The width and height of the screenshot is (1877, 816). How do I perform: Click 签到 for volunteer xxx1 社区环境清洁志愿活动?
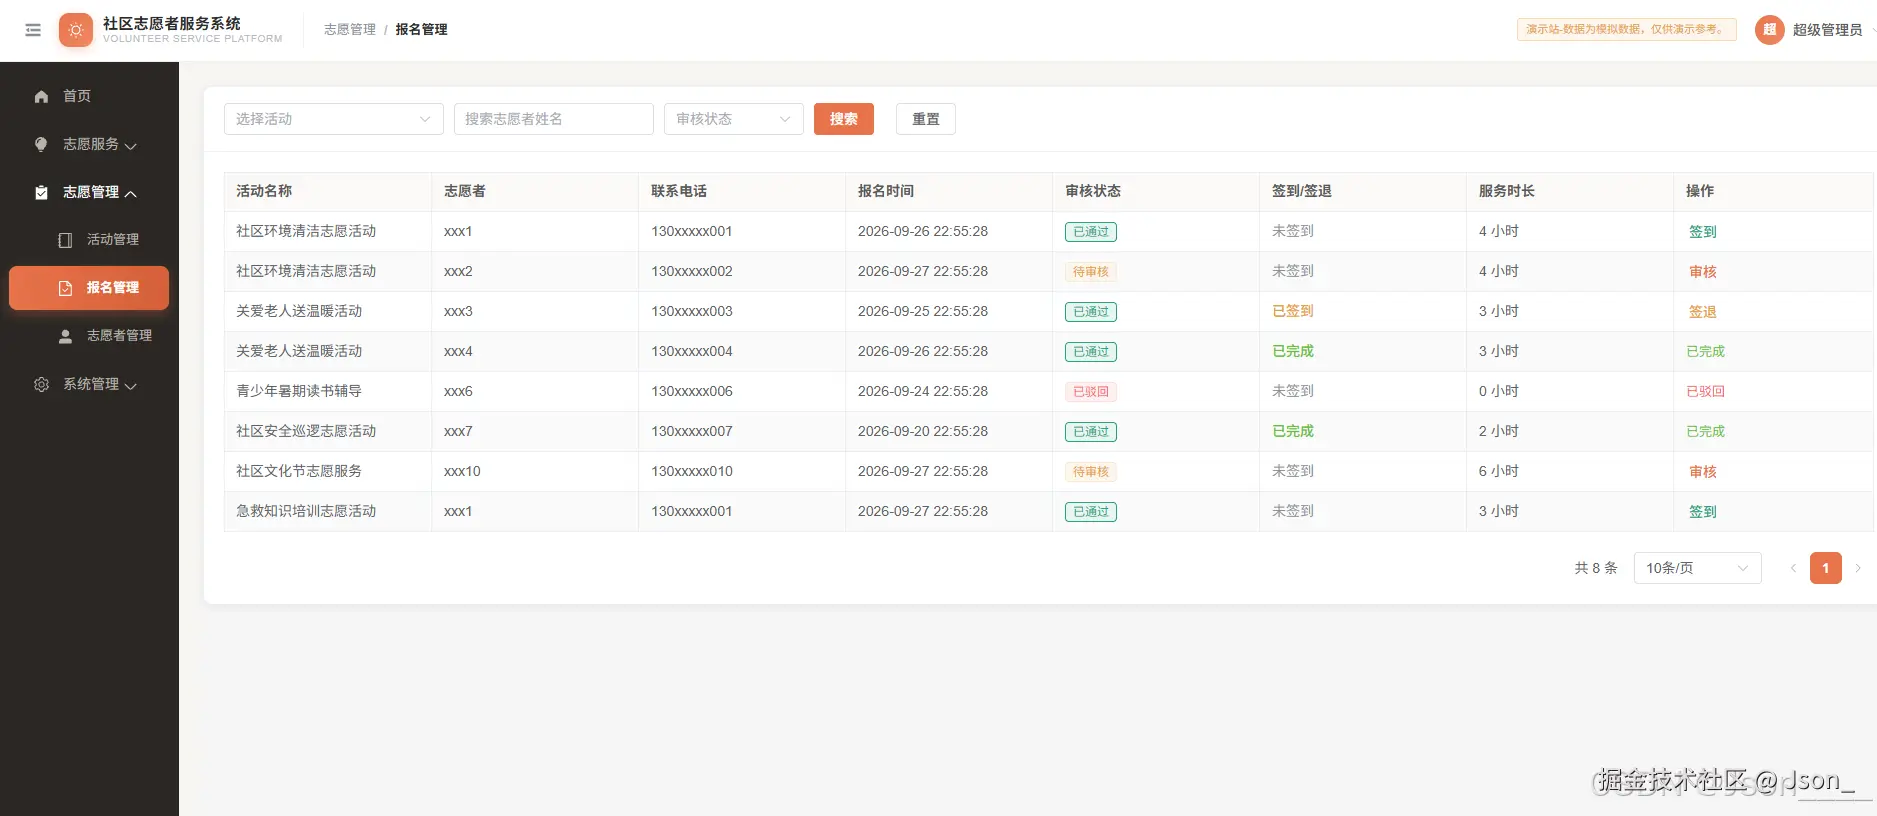[1703, 232]
